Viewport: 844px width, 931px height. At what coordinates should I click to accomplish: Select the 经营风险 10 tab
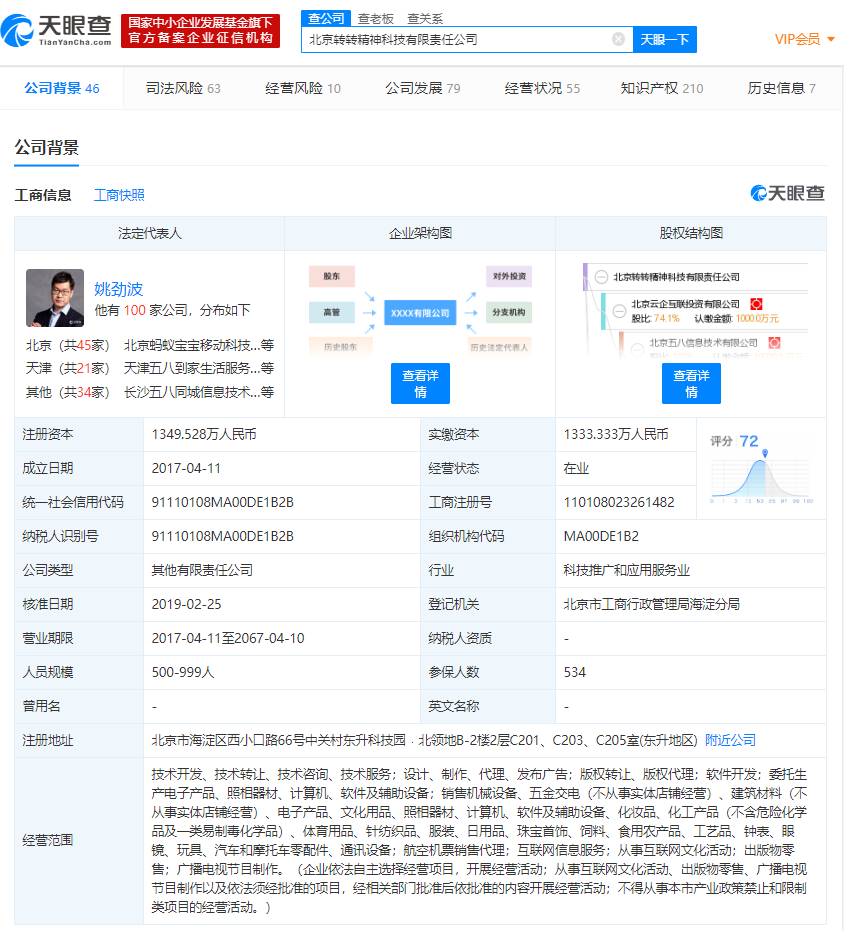pos(302,88)
